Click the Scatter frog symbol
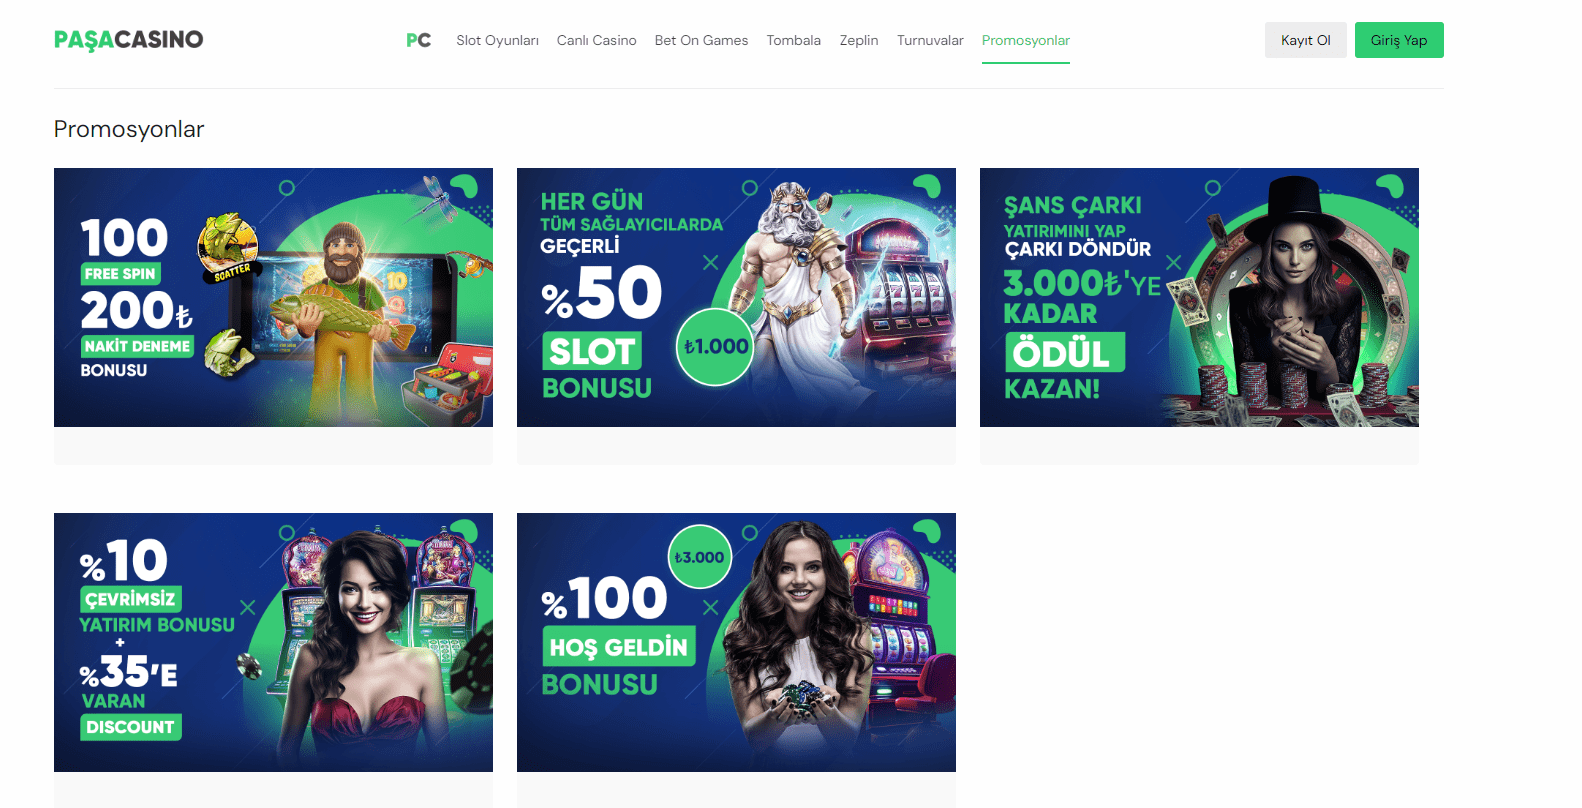This screenshot has width=1582, height=808. 228,246
